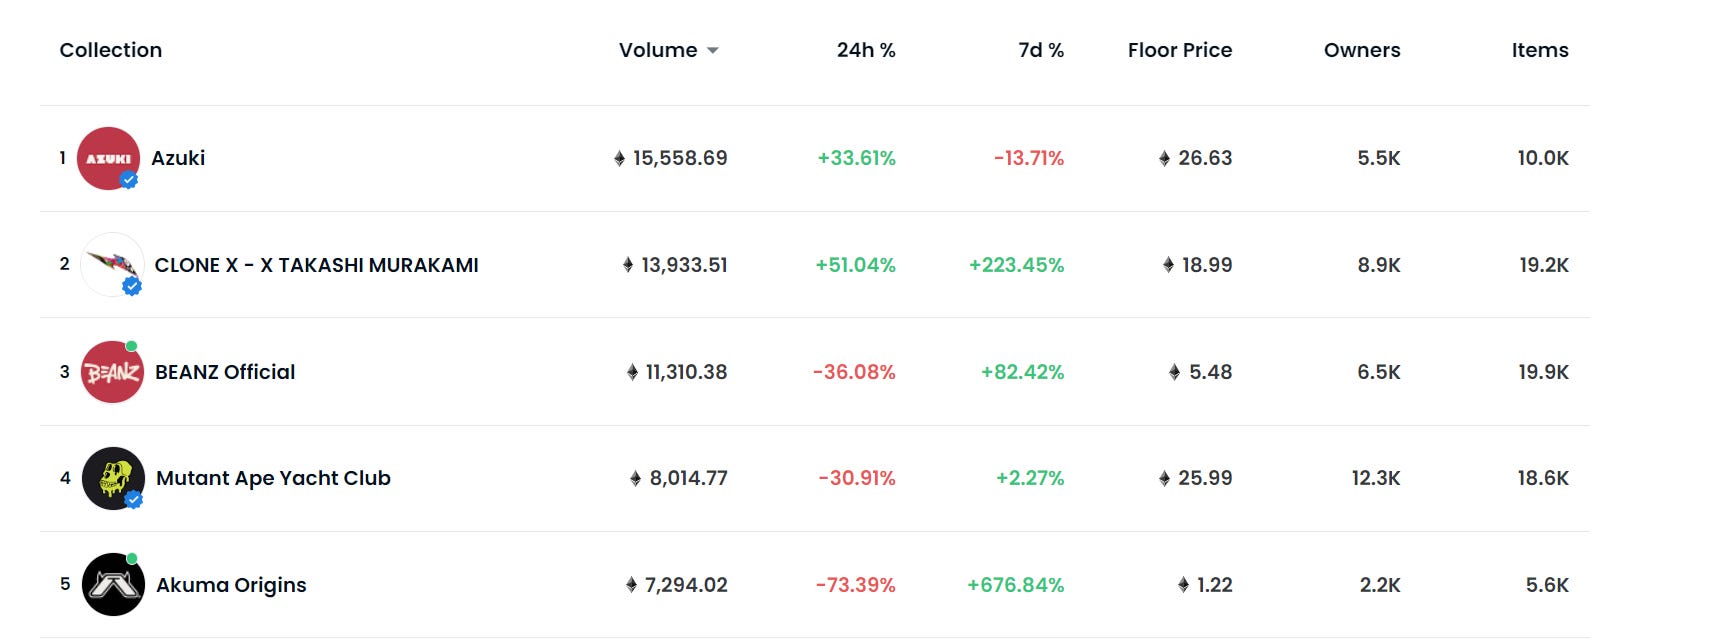Viewport: 1724px width, 641px height.
Task: Open the Akuma Origins black logo
Action: click(x=113, y=585)
